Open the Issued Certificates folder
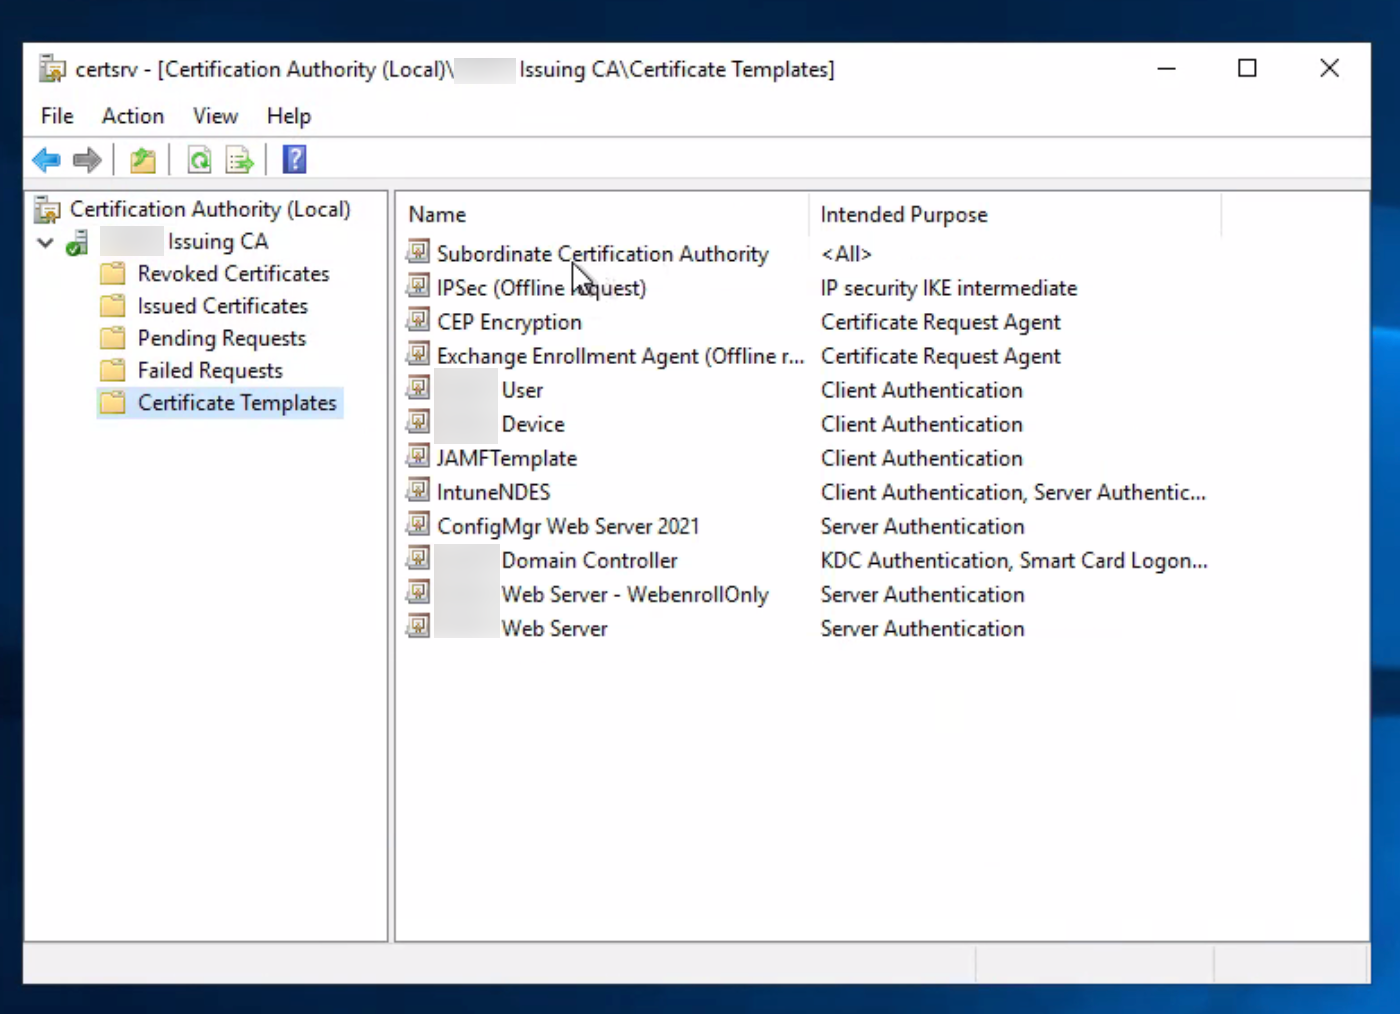 click(x=222, y=306)
